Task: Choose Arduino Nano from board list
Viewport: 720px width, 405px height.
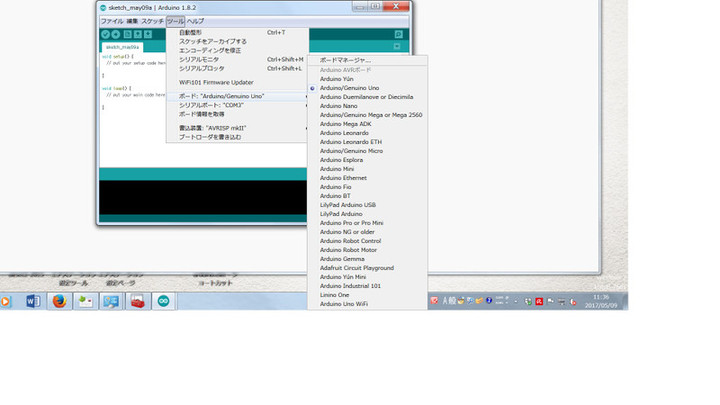Action: tap(338, 106)
